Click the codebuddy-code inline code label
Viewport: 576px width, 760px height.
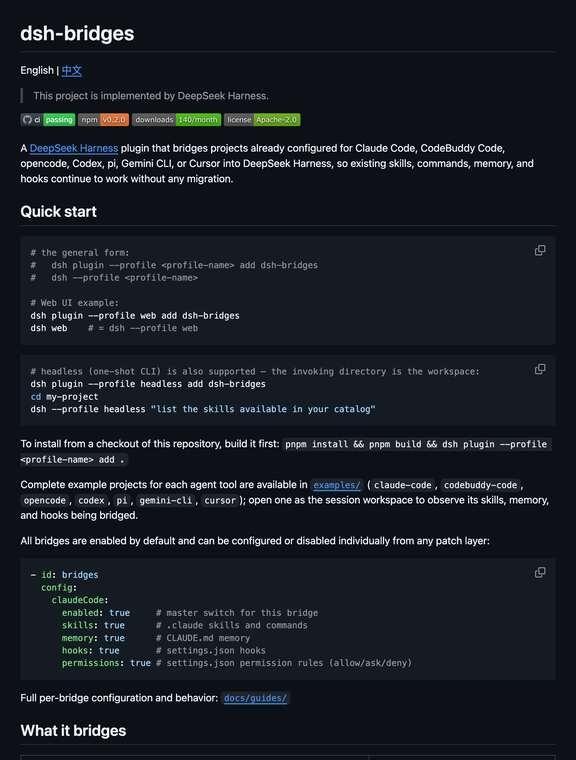pyautogui.click(x=480, y=485)
